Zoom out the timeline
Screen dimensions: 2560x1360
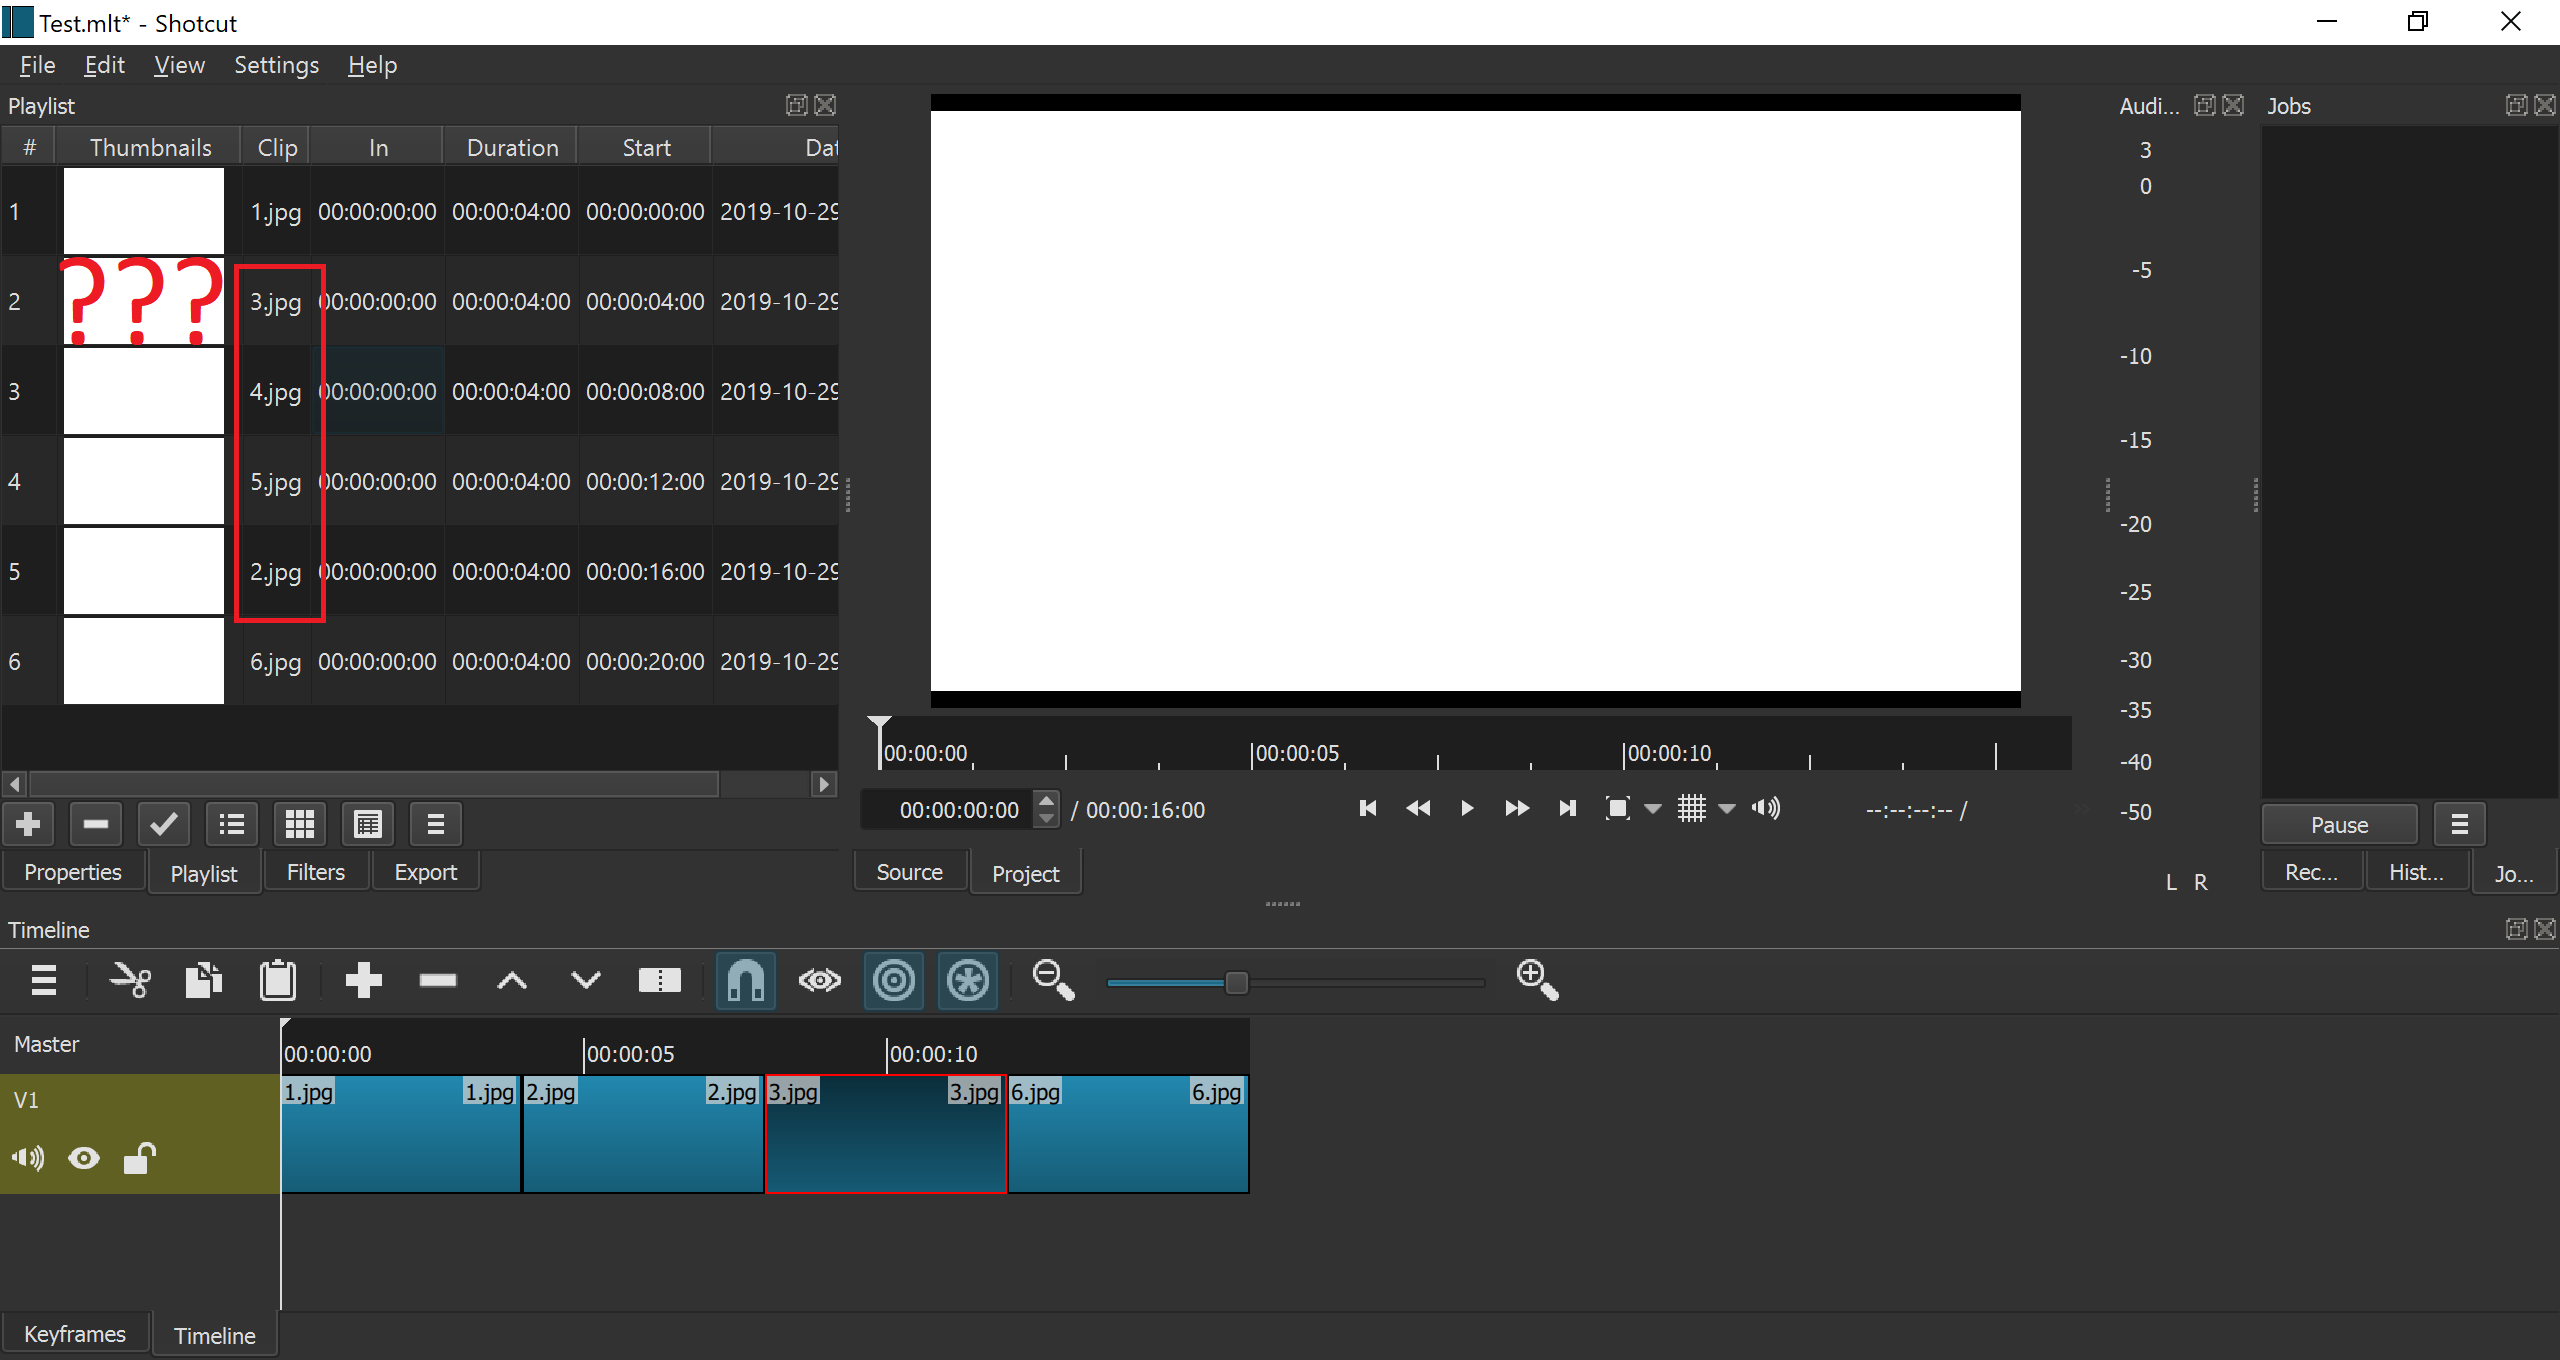[x=1053, y=980]
